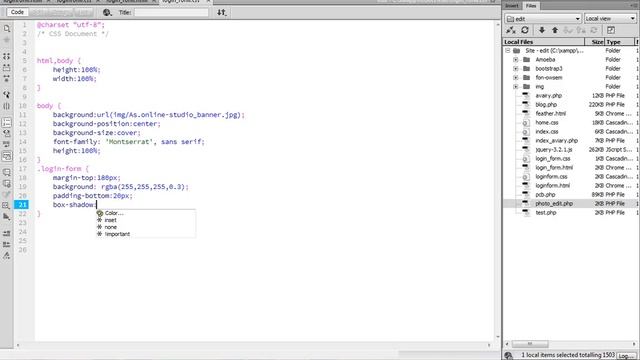This screenshot has height=360, width=640.
Task: Click the Outdent Code icon
Action: click(7, 244)
